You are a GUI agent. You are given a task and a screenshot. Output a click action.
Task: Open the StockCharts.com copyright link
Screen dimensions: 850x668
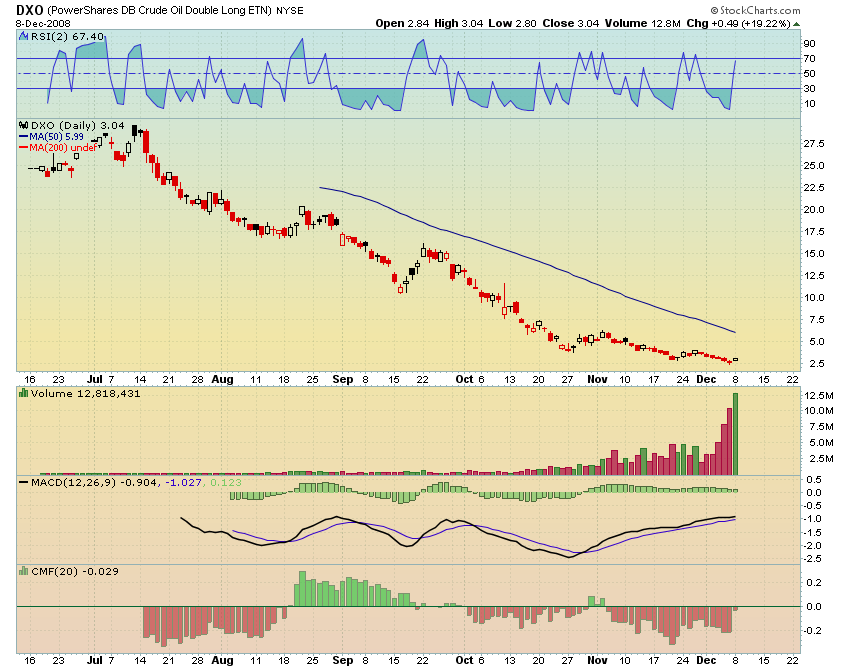[x=755, y=10]
